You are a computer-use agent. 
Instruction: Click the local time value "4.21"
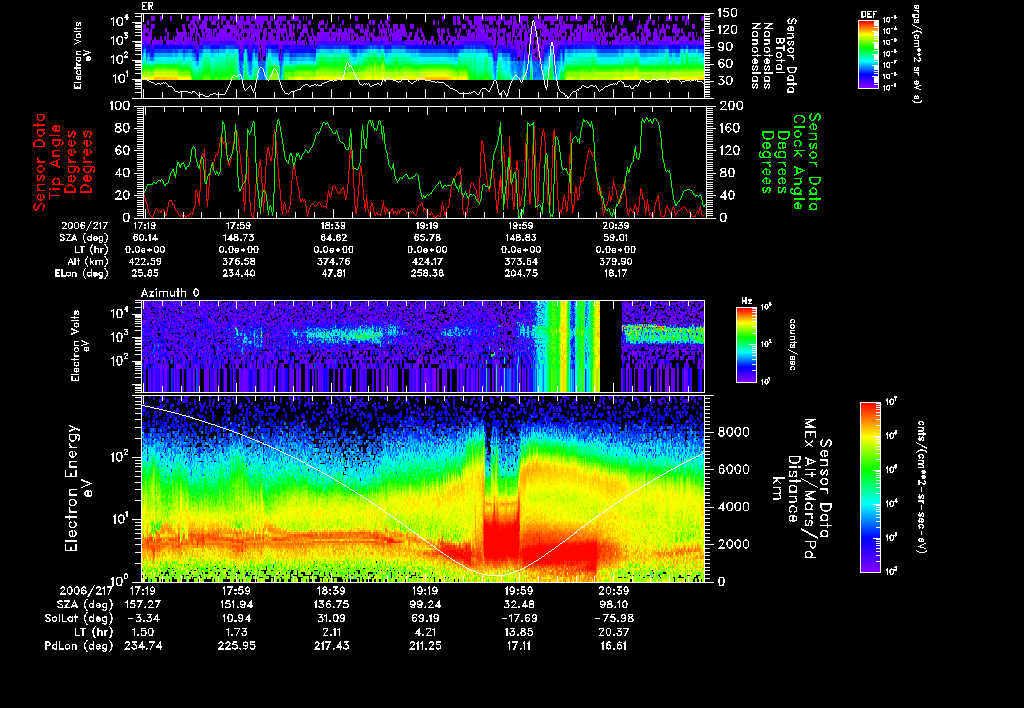pos(425,632)
